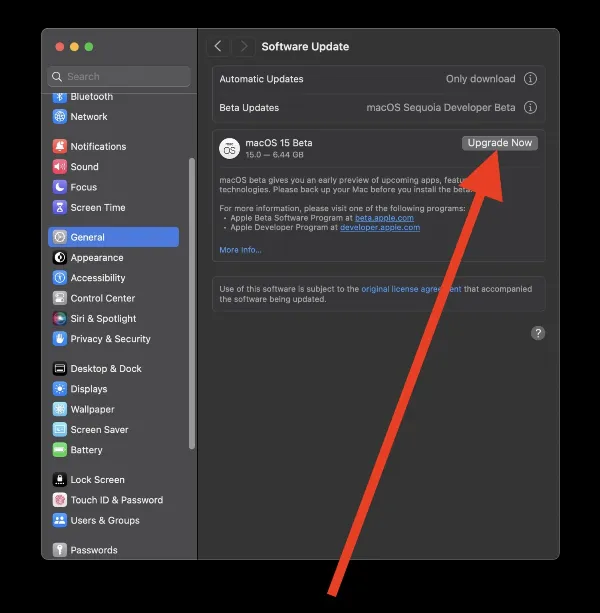Click the Focus moon icon
This screenshot has width=600, height=613.
60,187
